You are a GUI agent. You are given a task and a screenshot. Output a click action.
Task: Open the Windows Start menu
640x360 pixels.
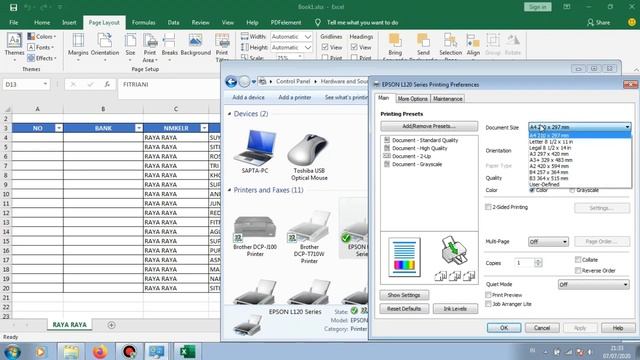pyautogui.click(x=12, y=351)
